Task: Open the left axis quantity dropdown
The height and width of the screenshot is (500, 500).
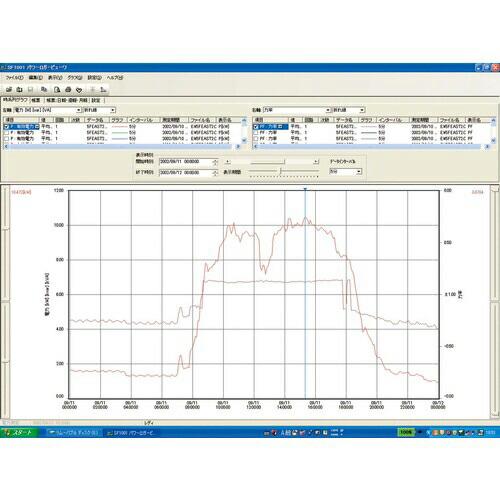Action: tap(79, 110)
